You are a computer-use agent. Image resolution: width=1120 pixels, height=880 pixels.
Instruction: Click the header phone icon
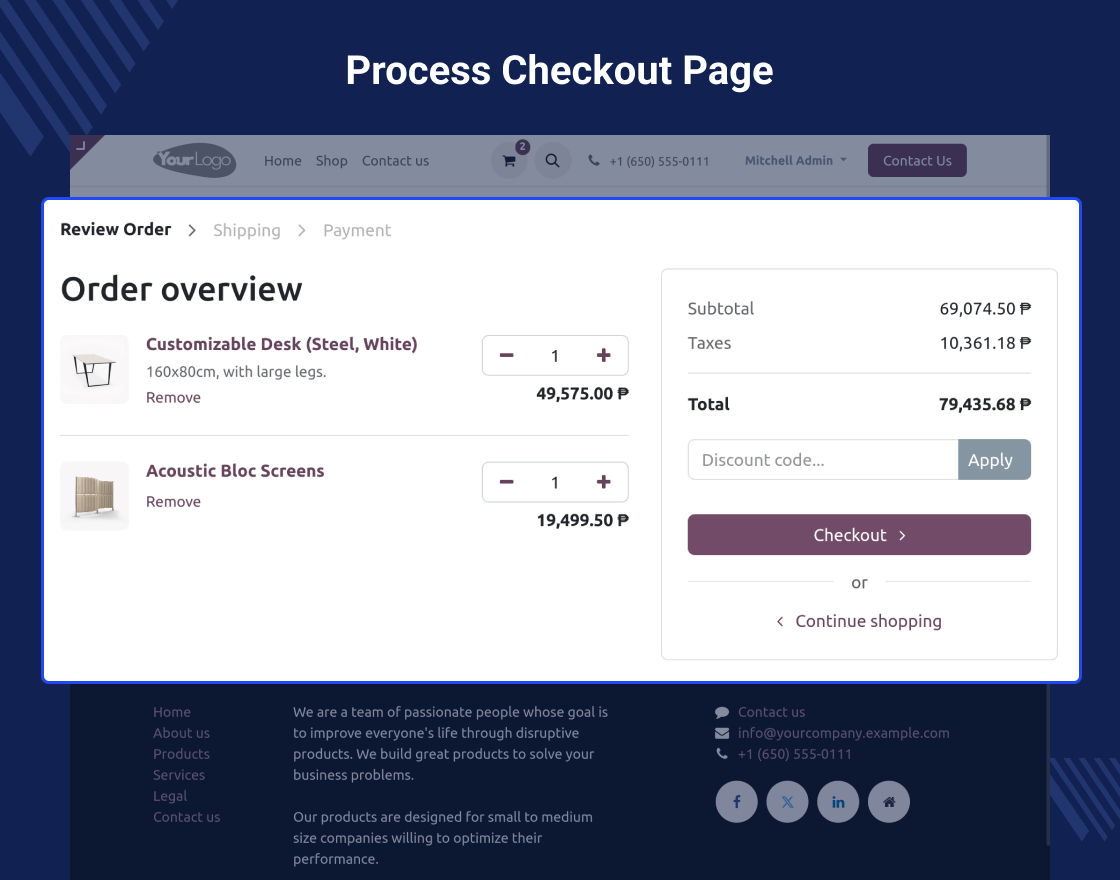click(x=594, y=161)
